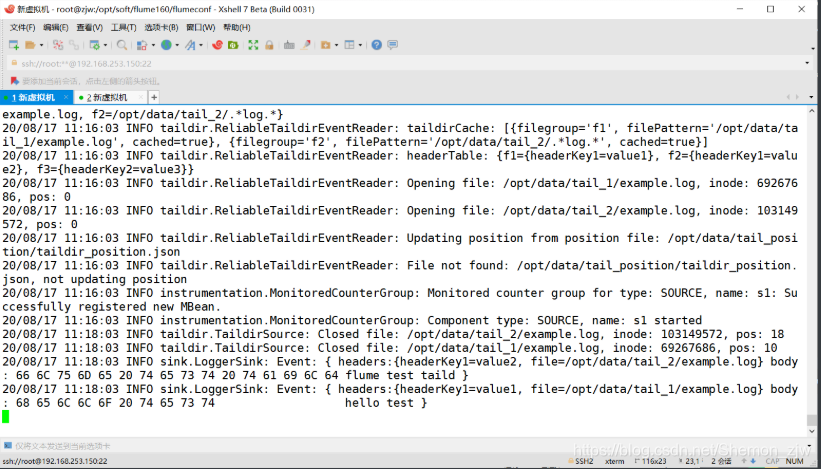Open the 帮助(H) menu
The height and width of the screenshot is (469, 821).
coord(237,28)
